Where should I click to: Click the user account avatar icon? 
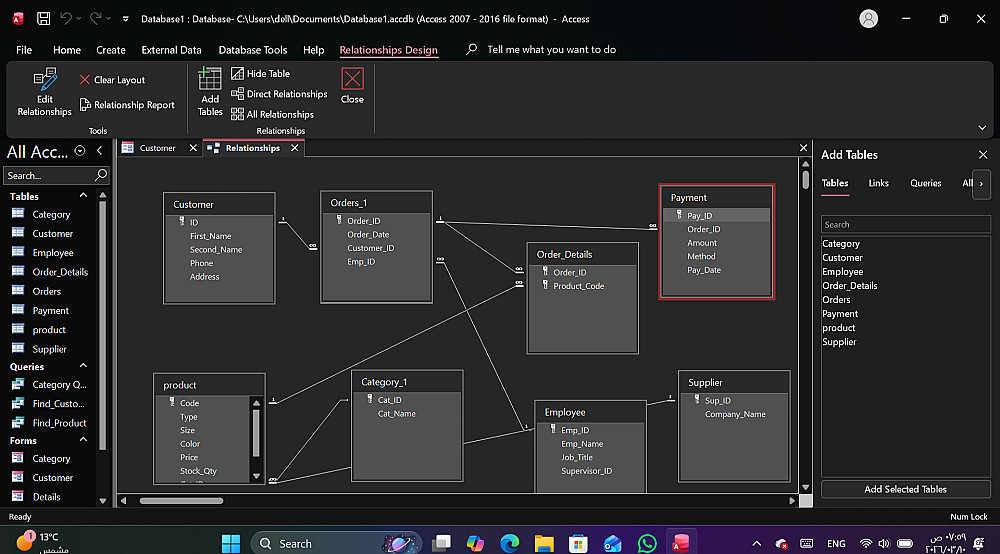(869, 18)
